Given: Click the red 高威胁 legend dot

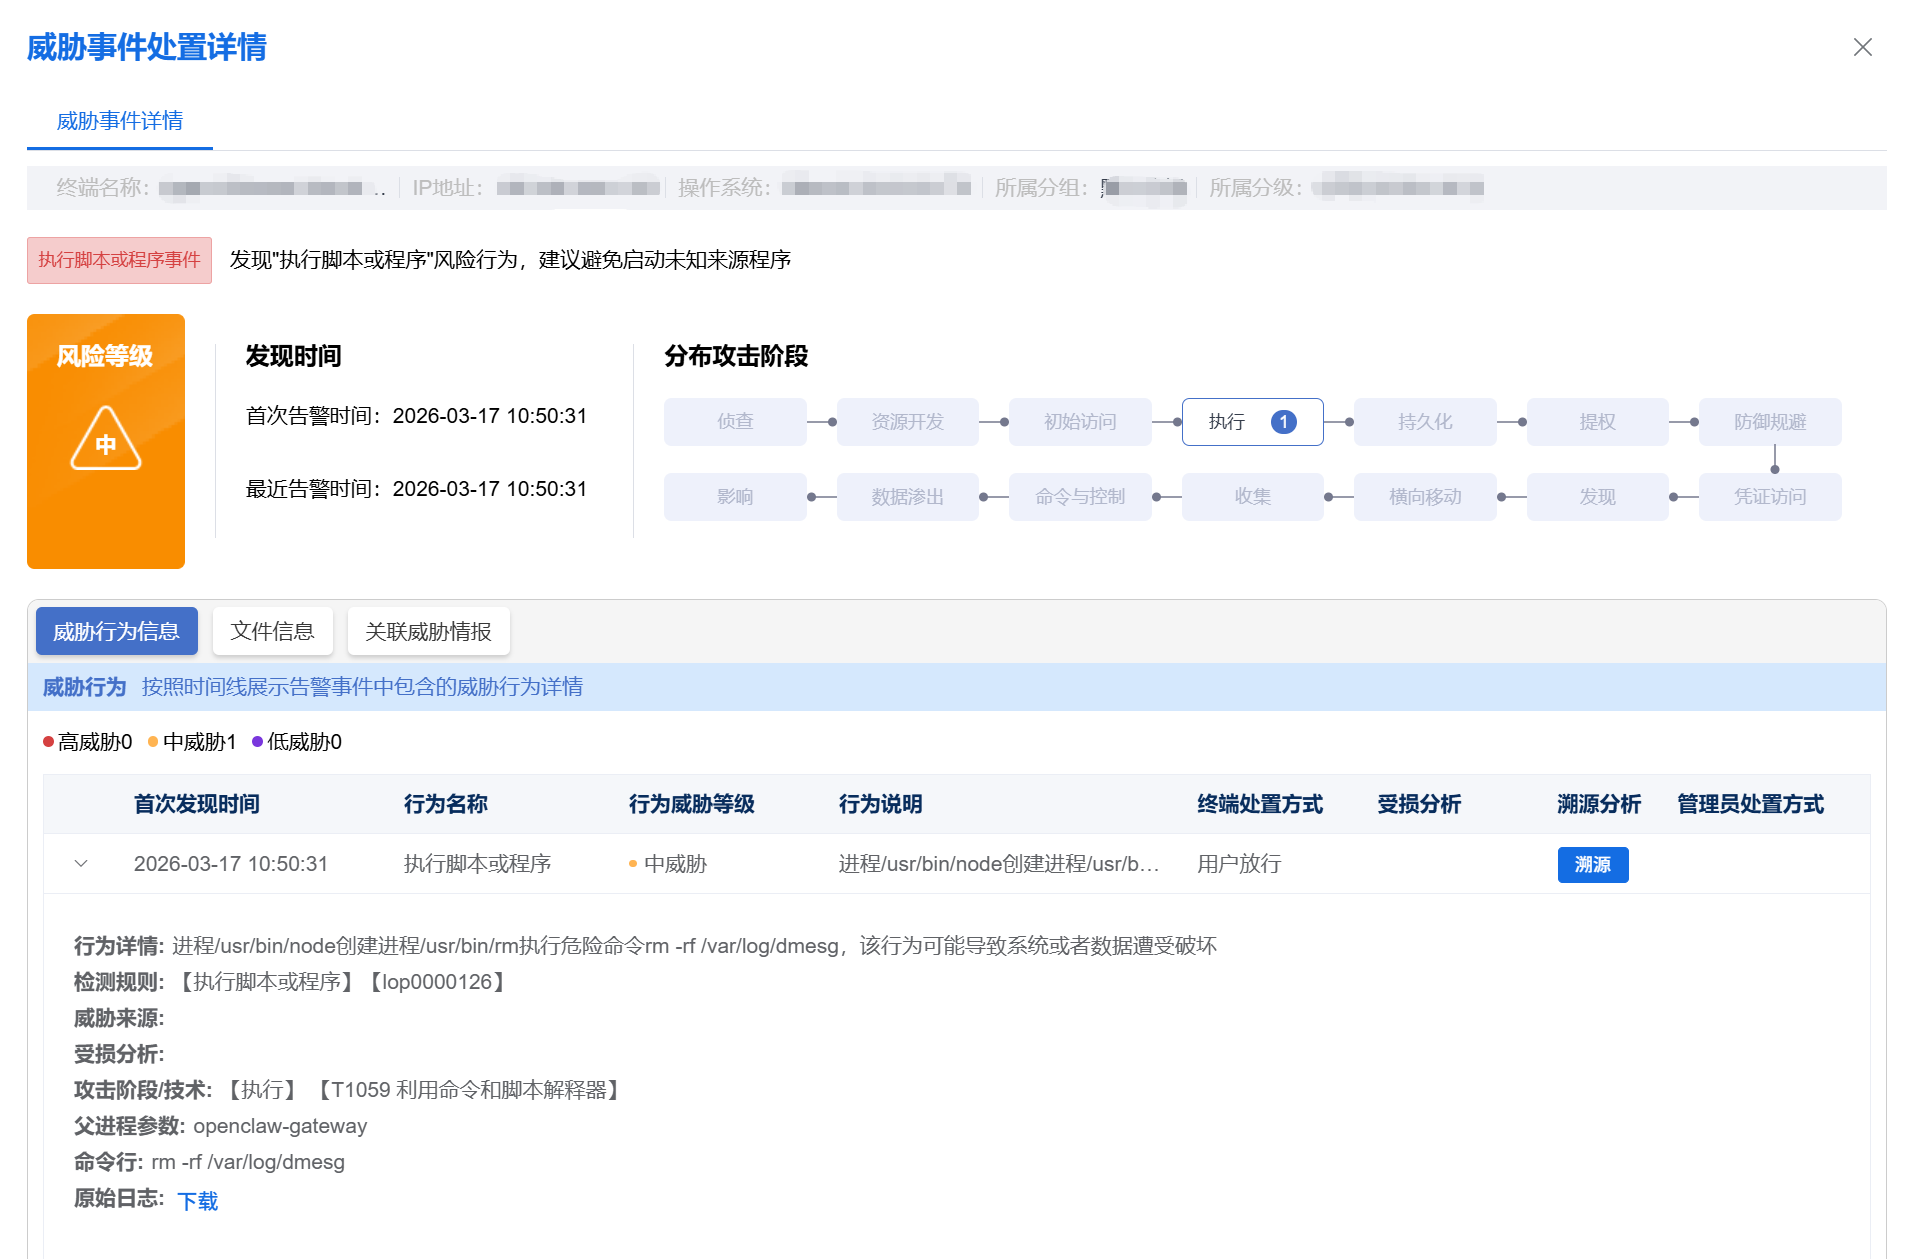Looking at the screenshot, I should tap(48, 742).
